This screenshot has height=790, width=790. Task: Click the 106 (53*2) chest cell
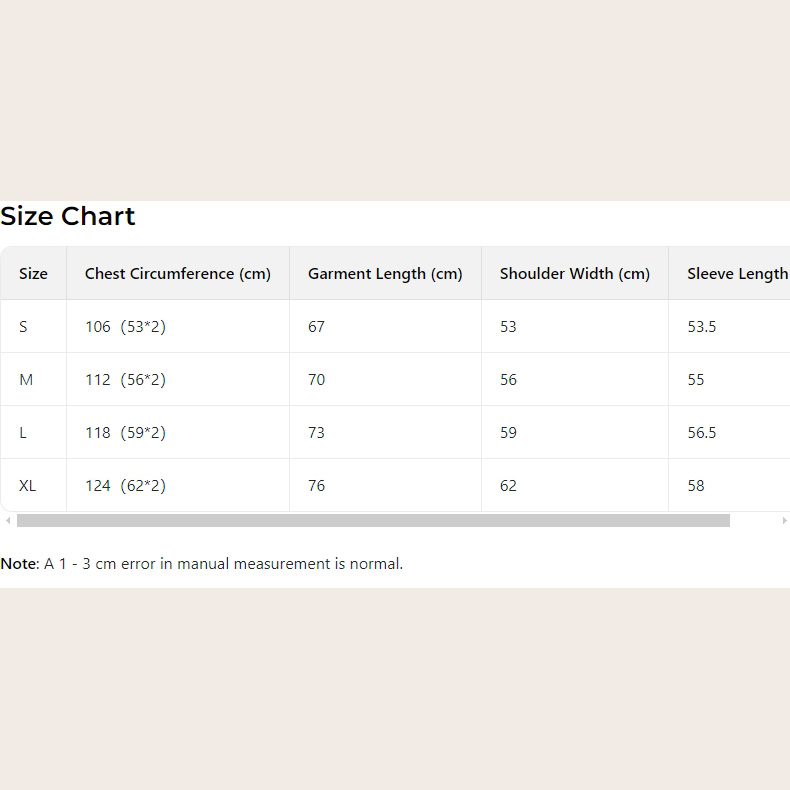click(125, 327)
